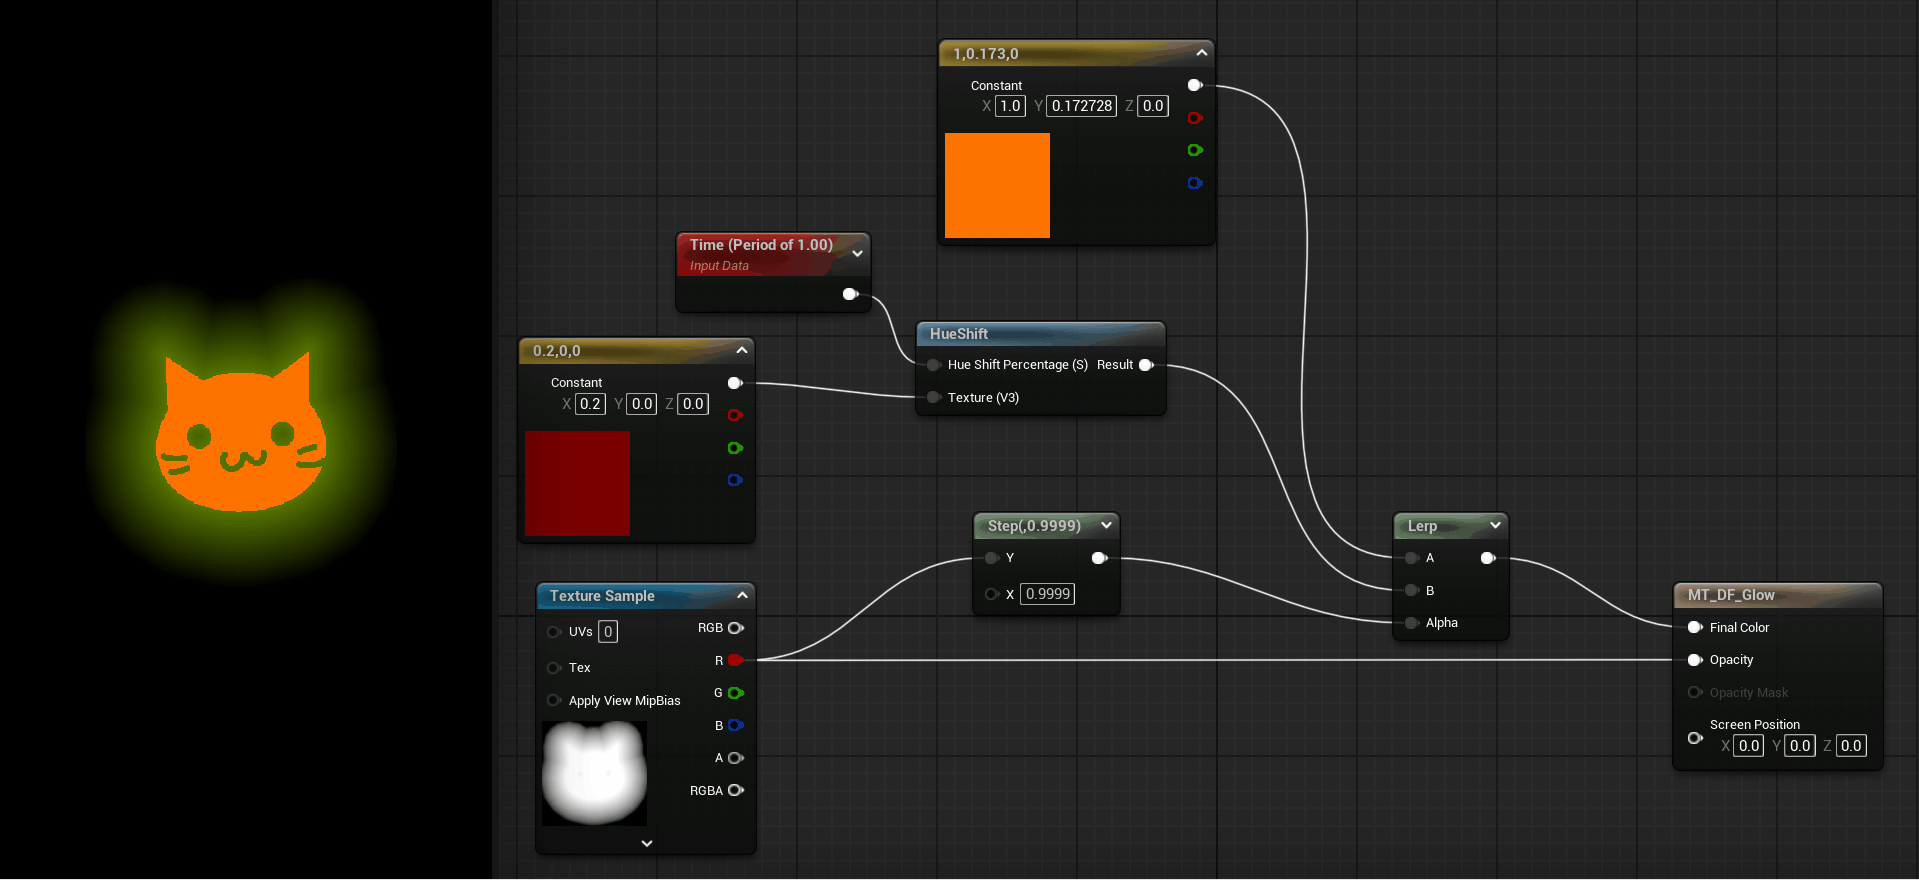The height and width of the screenshot is (880, 1919).
Task: Click the Lerp Alpha input pin
Action: [1412, 623]
